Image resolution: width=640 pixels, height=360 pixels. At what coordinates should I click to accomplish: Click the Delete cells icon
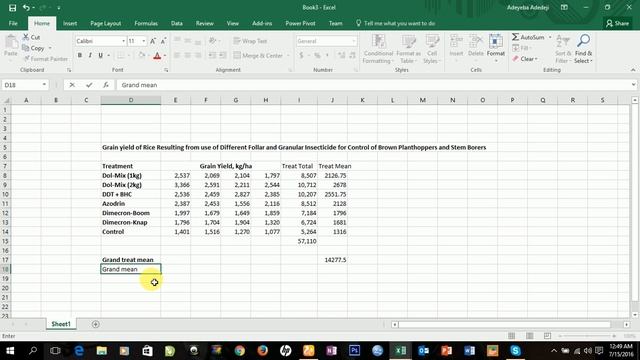pos(476,42)
